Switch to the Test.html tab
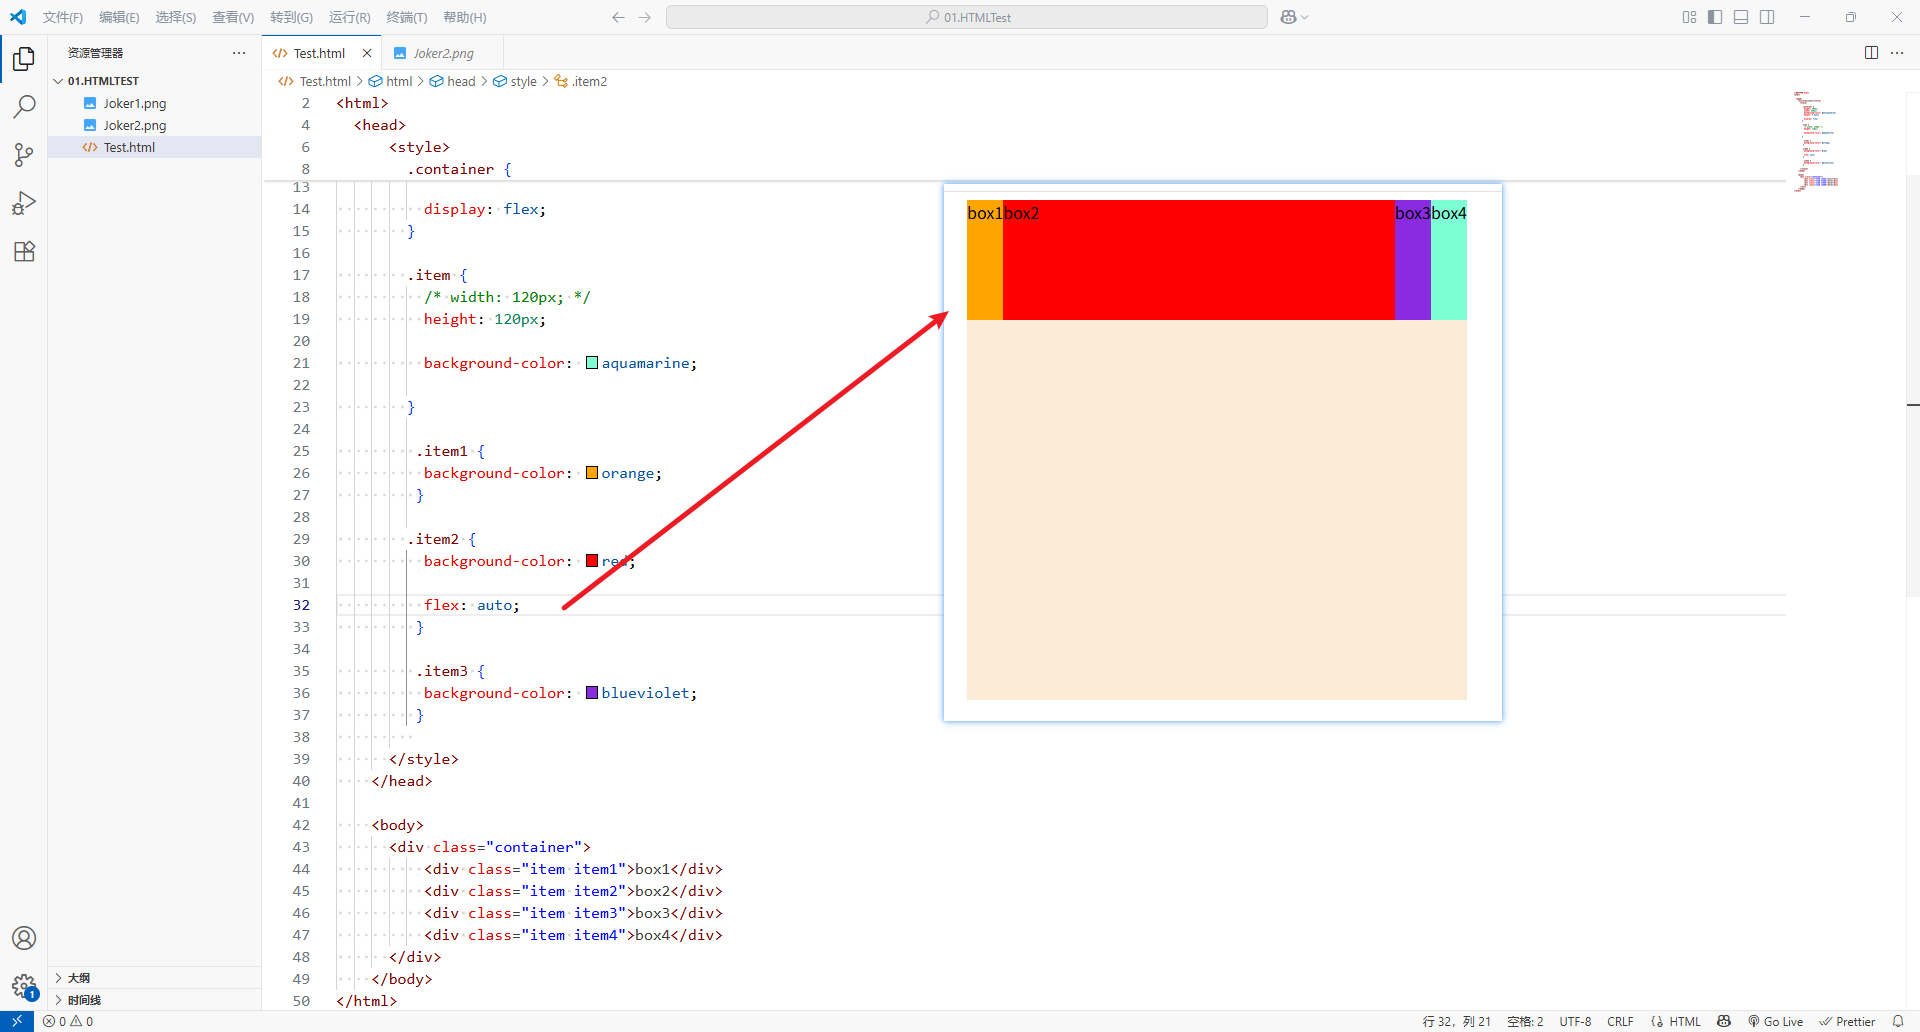The width and height of the screenshot is (1920, 1032). pyautogui.click(x=319, y=53)
